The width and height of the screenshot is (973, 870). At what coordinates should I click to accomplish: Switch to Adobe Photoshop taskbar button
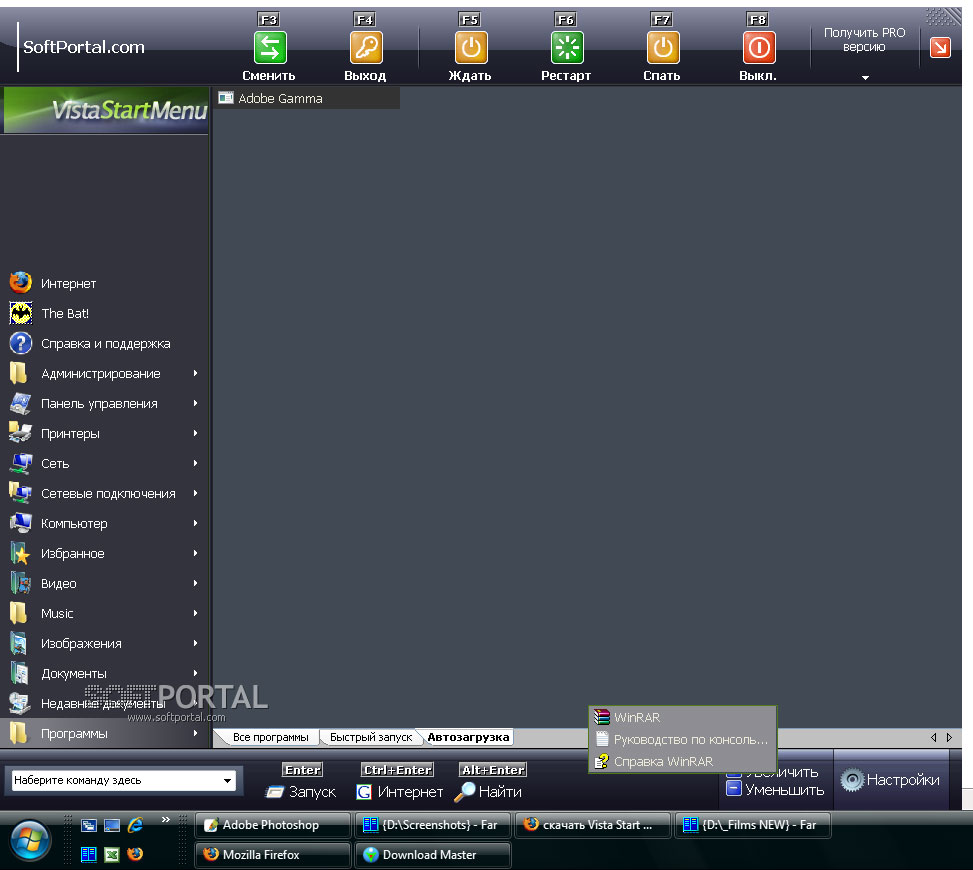pos(273,825)
